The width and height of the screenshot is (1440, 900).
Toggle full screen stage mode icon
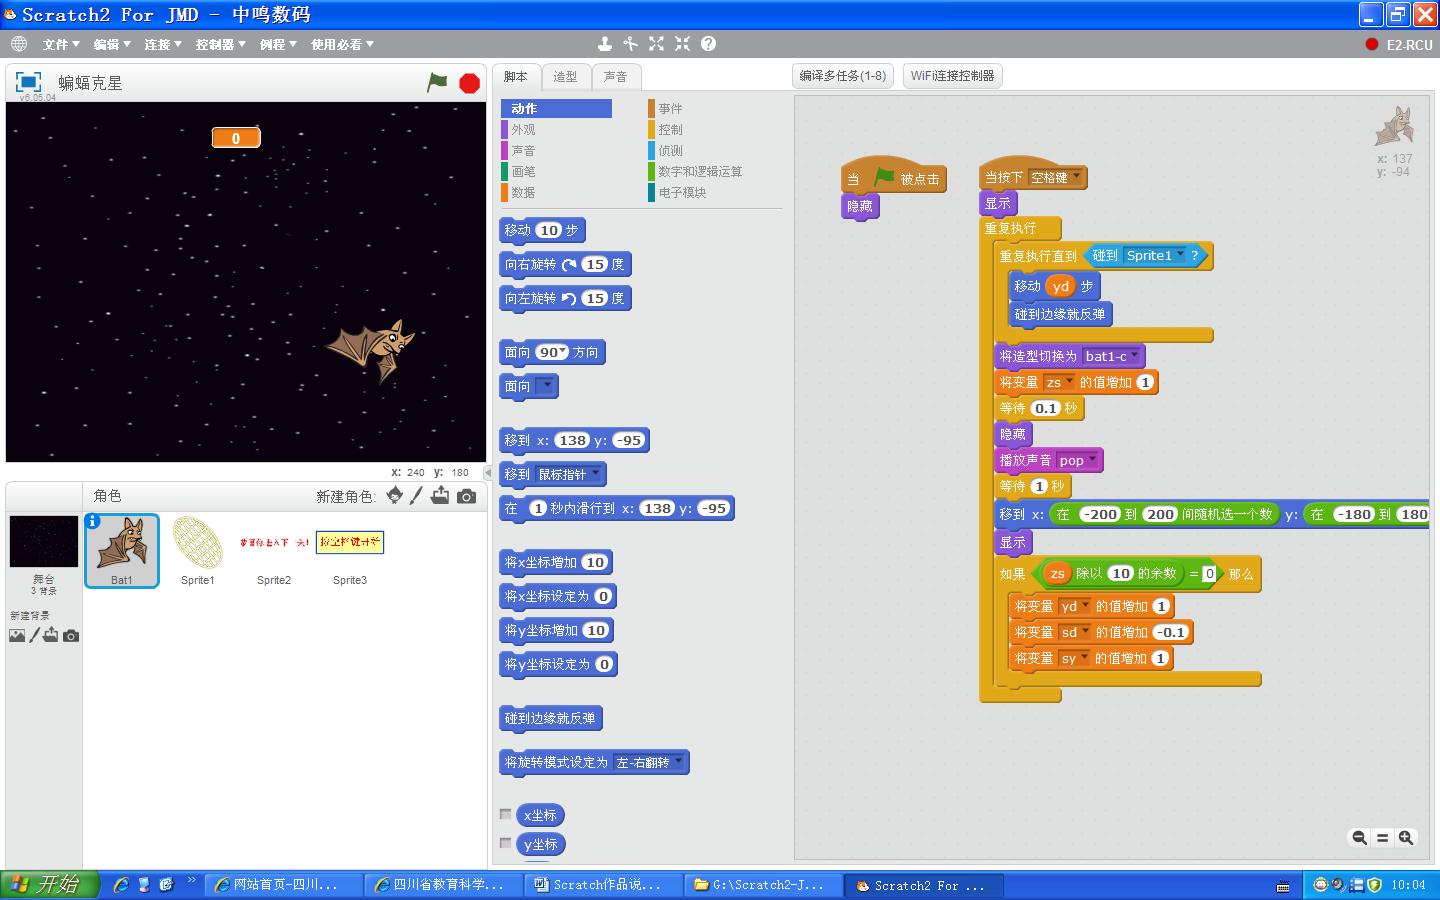[x=28, y=82]
